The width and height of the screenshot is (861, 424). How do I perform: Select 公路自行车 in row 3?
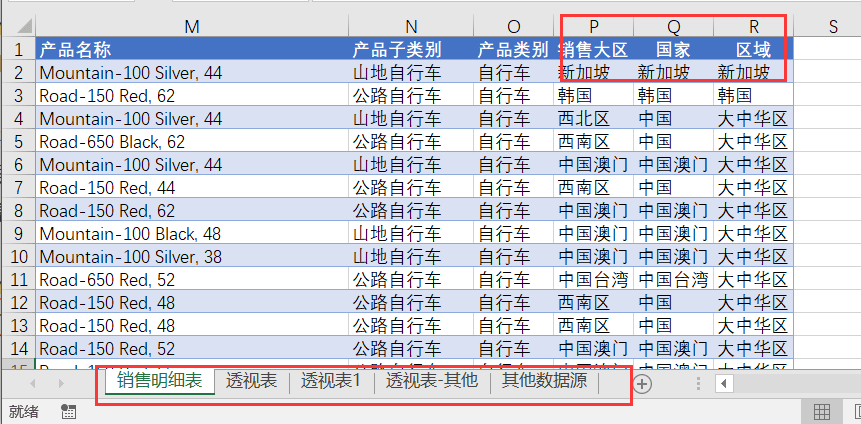pyautogui.click(x=411, y=96)
